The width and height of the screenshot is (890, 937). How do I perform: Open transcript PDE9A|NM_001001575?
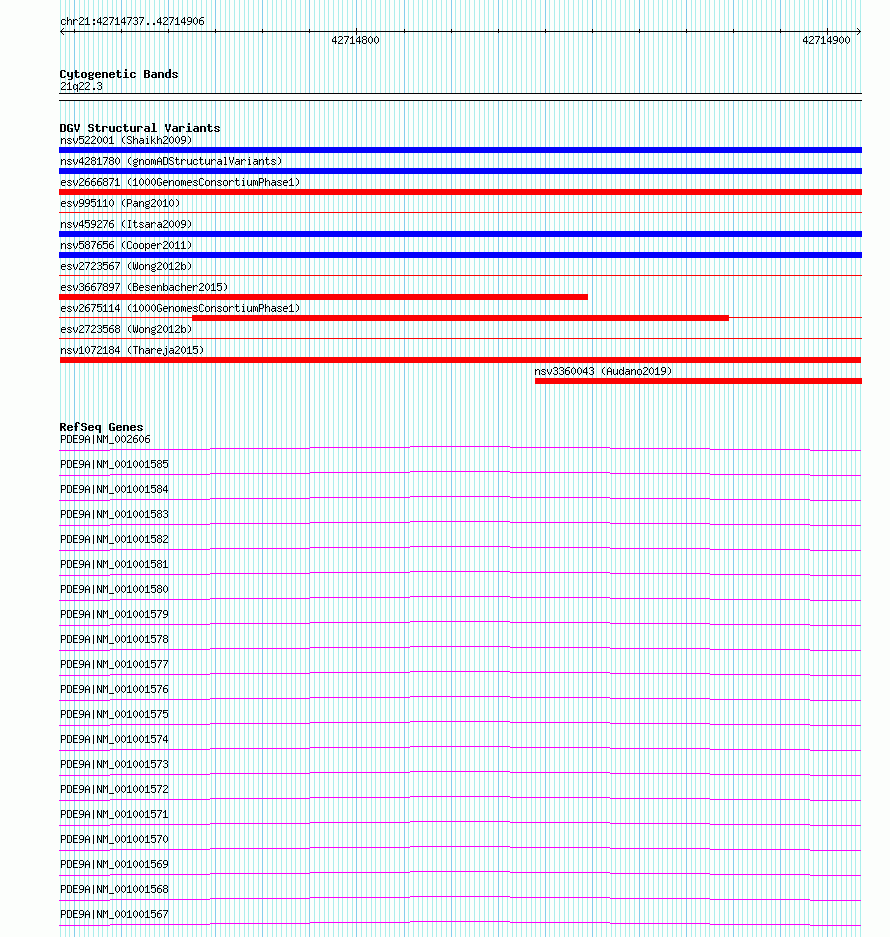[x=114, y=714]
